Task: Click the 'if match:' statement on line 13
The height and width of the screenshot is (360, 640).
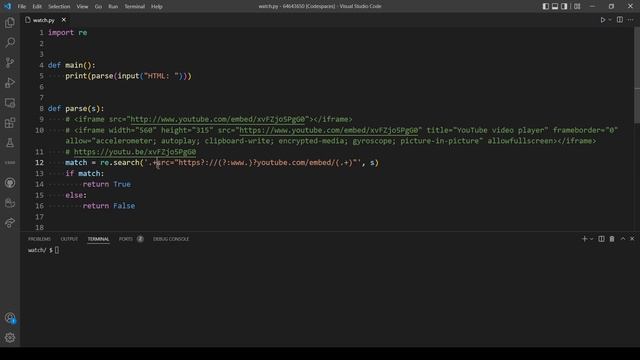Action: 84,173
